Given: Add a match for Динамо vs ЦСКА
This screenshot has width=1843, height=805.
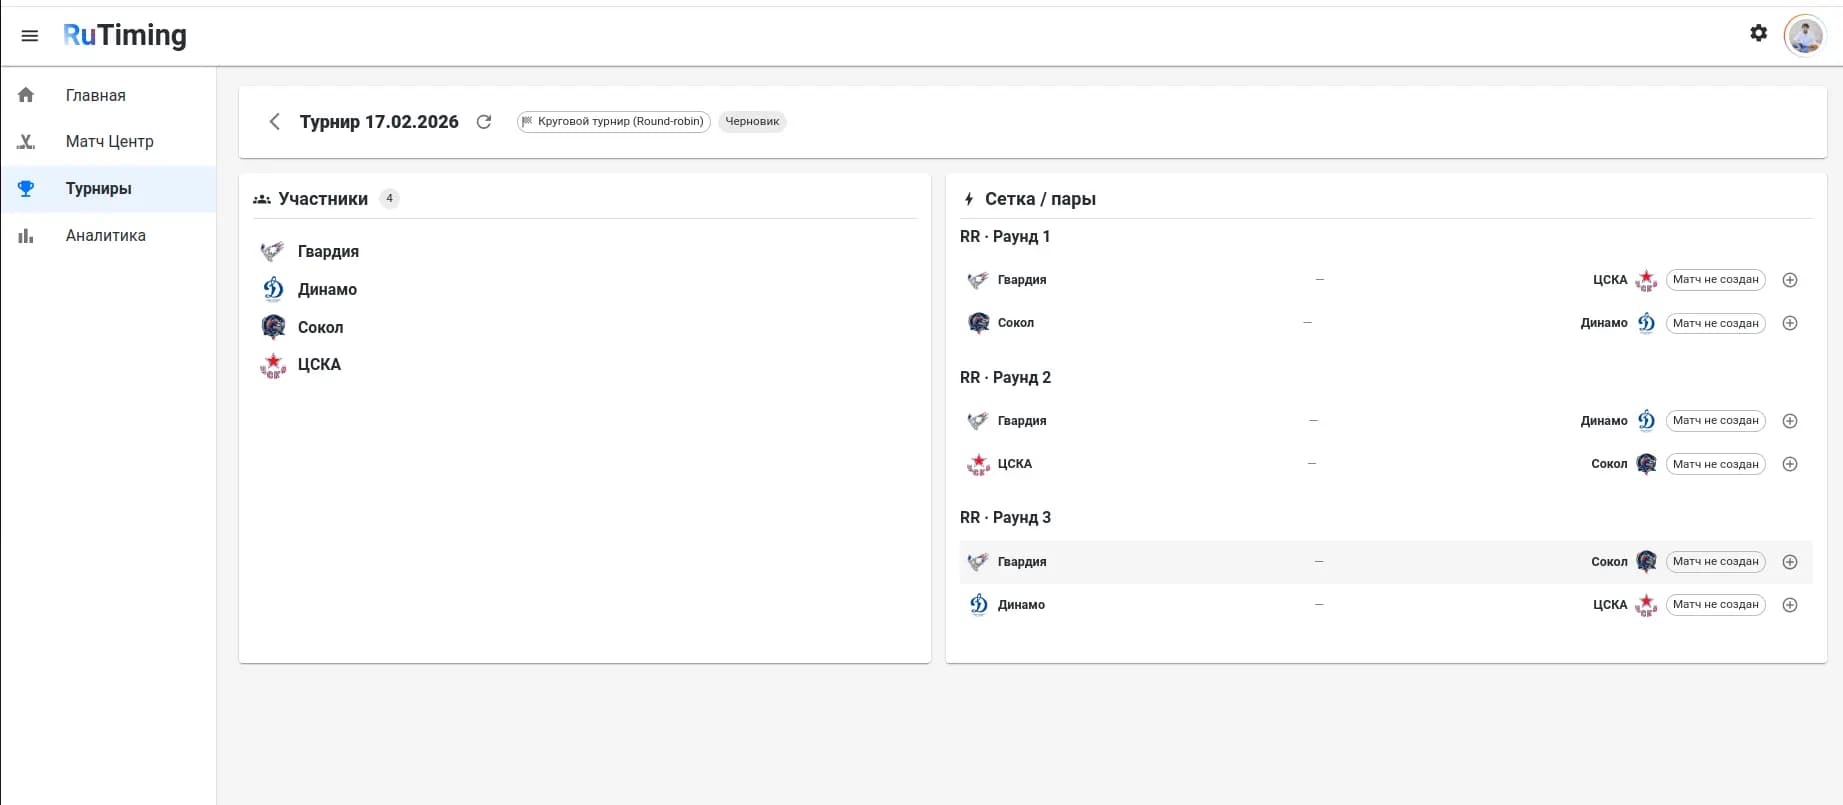Looking at the screenshot, I should tap(1790, 606).
